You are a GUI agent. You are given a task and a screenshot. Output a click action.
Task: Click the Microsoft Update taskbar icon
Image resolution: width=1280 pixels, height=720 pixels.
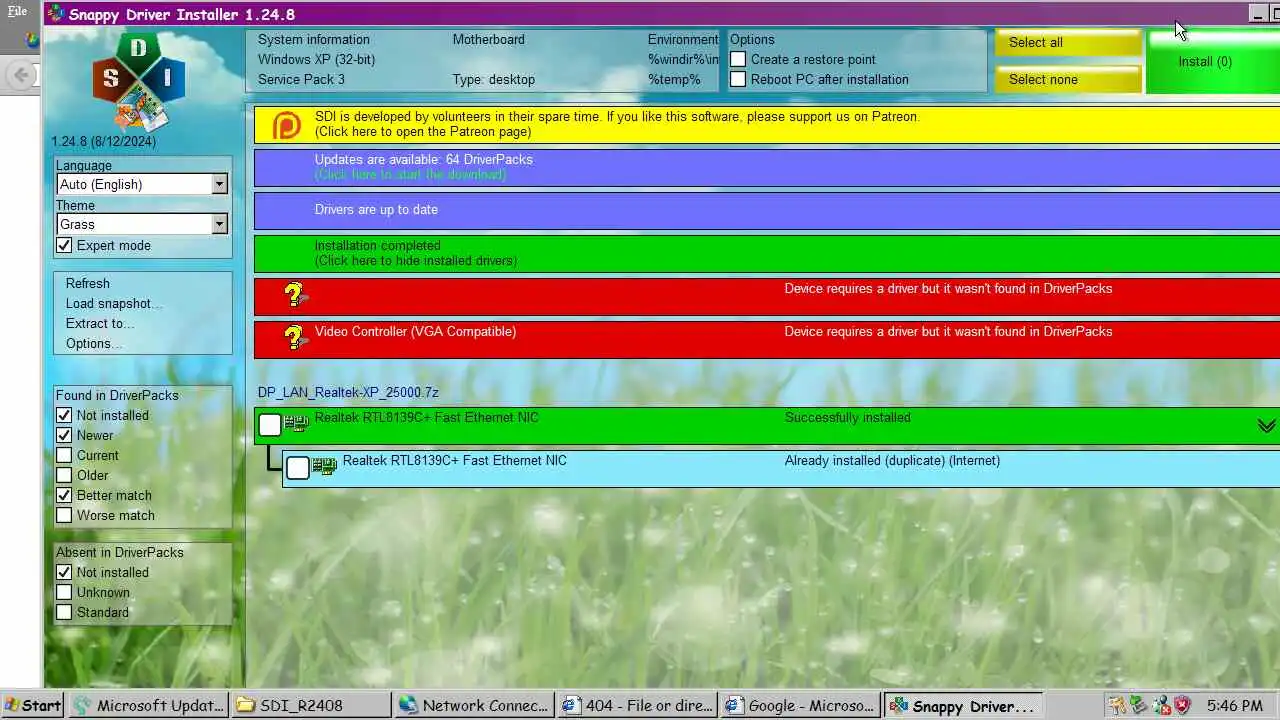click(x=83, y=705)
